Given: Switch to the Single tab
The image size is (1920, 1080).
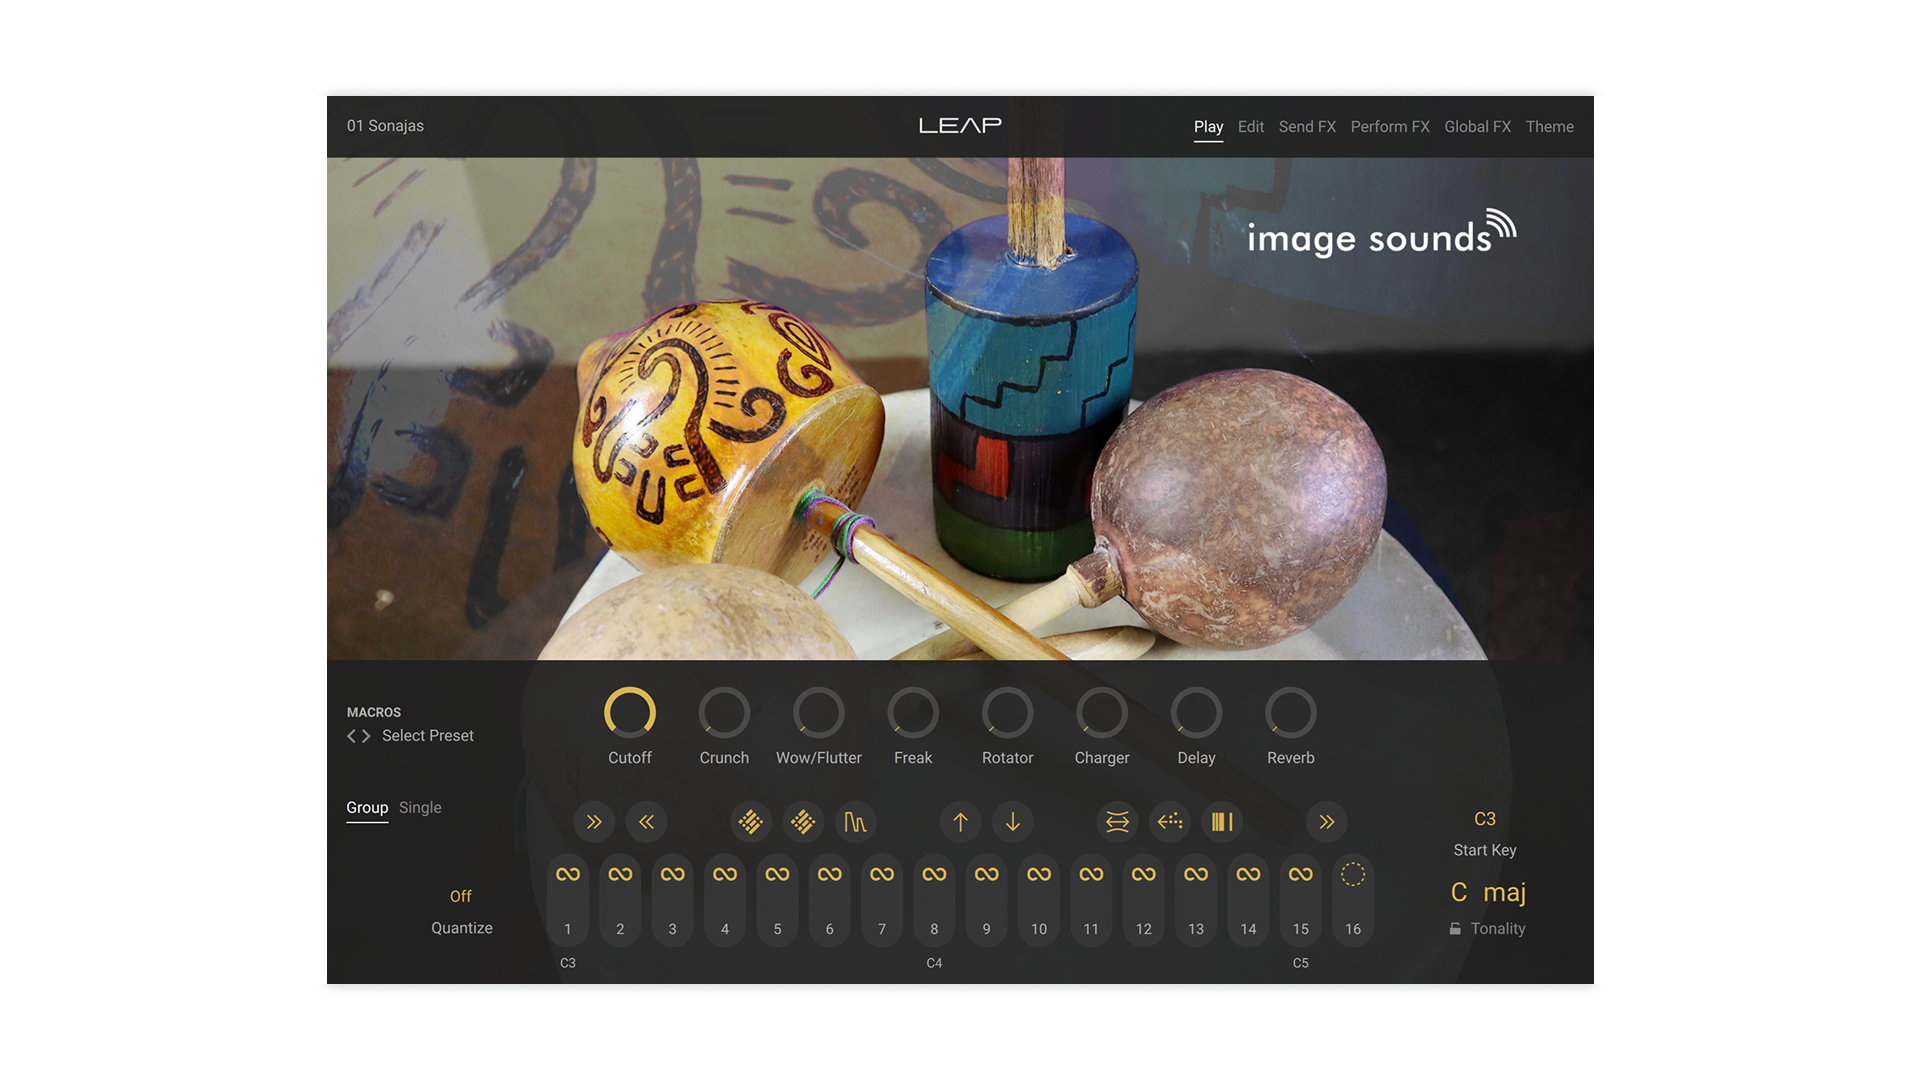Looking at the screenshot, I should point(419,807).
